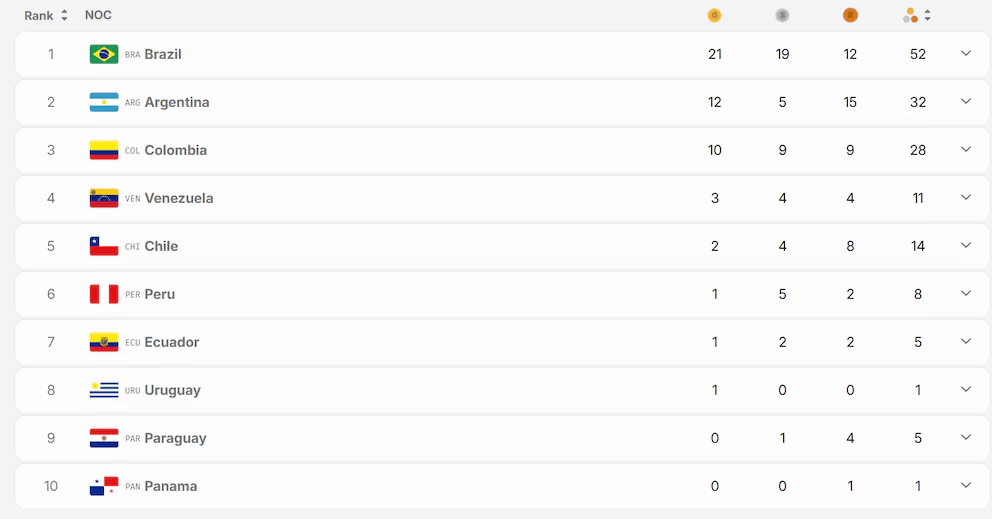Click the Argentina flag icon
Image resolution: width=992 pixels, height=519 pixels.
pos(104,103)
